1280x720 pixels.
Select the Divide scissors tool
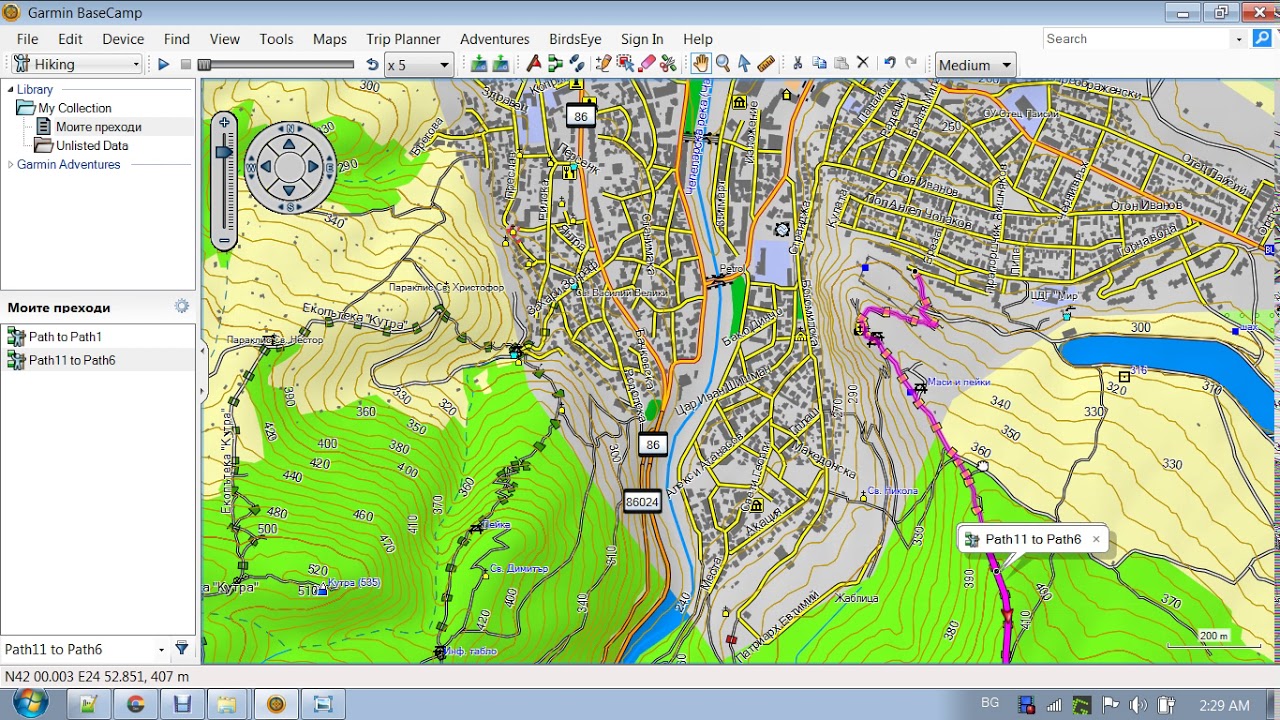[x=669, y=64]
